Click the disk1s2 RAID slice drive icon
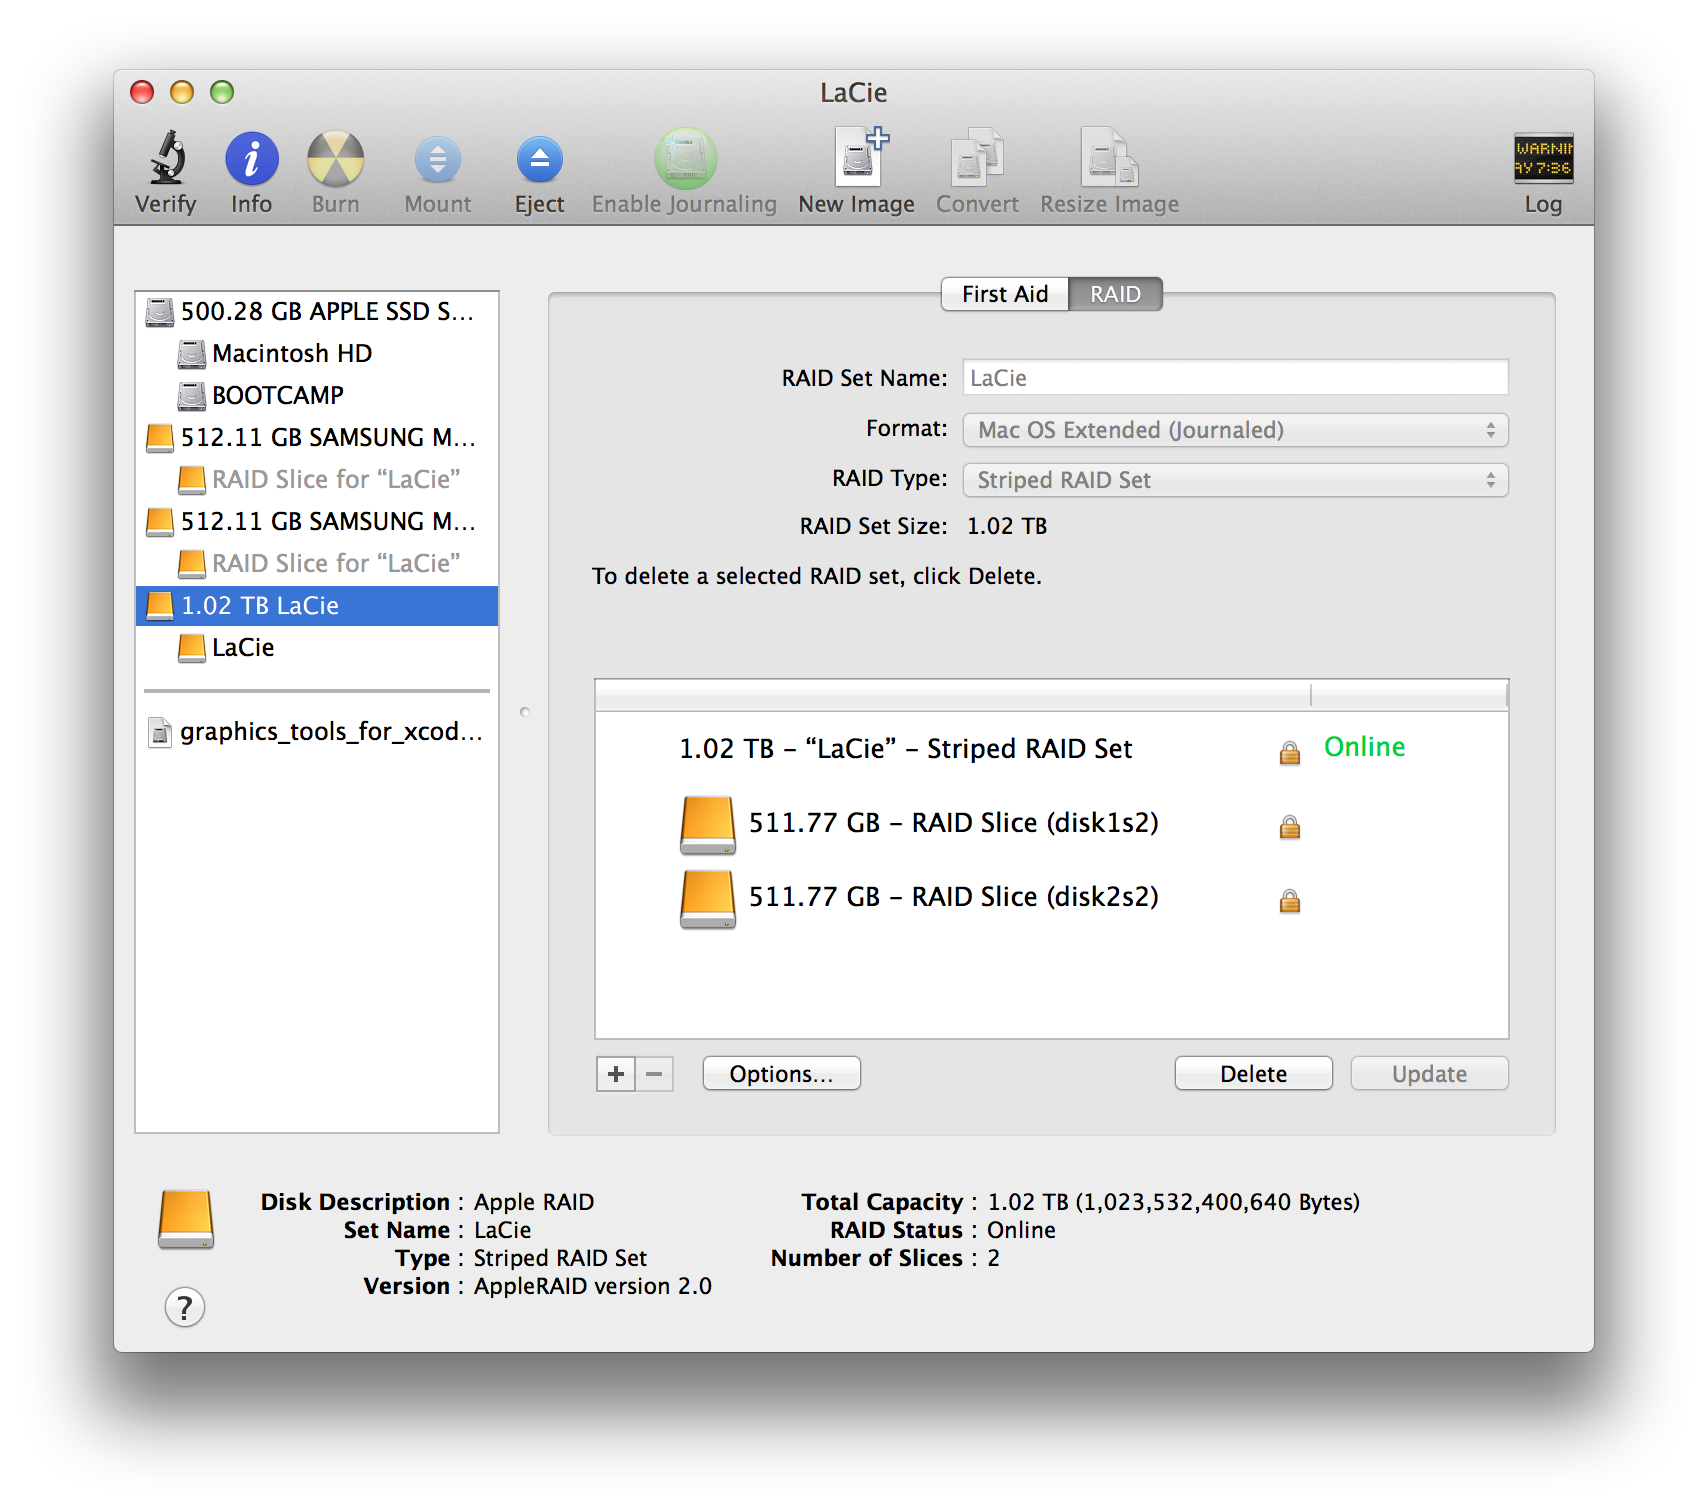This screenshot has height=1510, width=1708. pyautogui.click(x=708, y=825)
